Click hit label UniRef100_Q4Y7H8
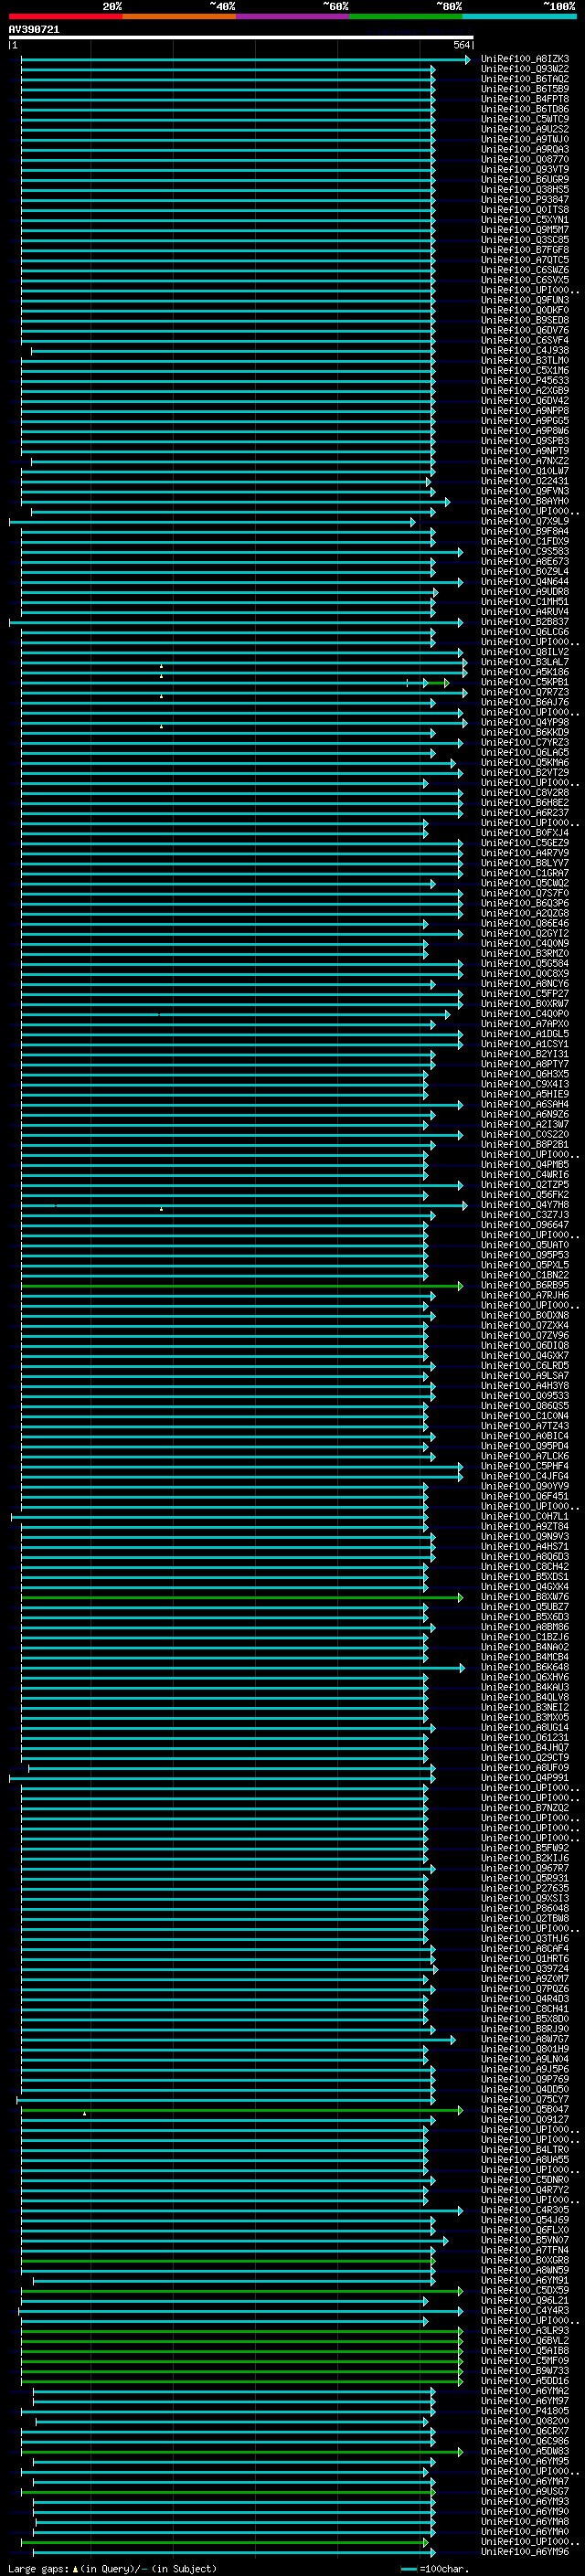The height and width of the screenshot is (2576, 585). click(525, 1205)
